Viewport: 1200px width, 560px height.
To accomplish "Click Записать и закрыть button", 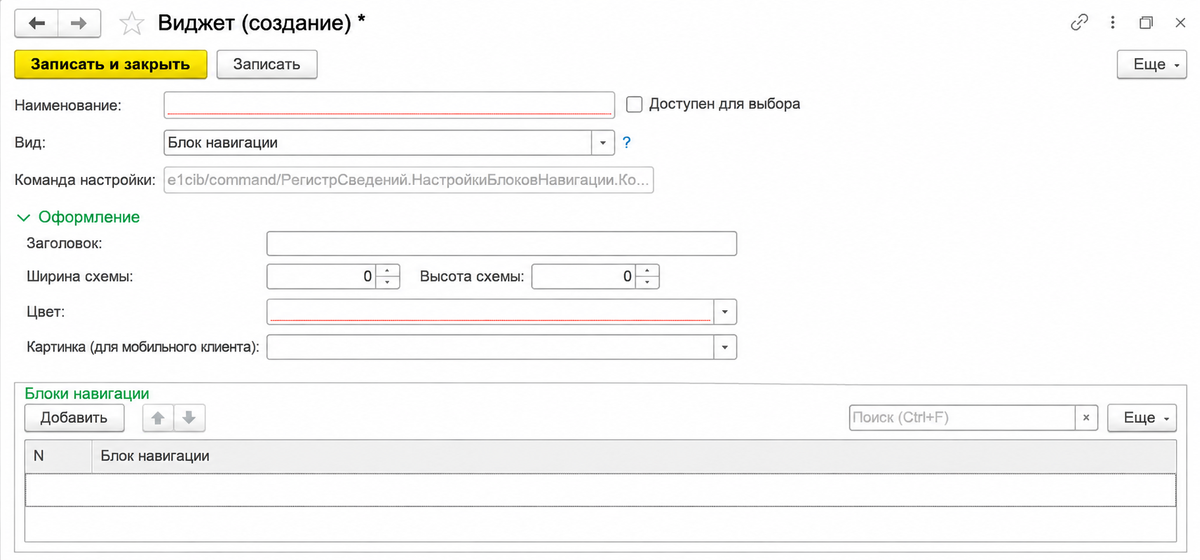I will point(111,64).
